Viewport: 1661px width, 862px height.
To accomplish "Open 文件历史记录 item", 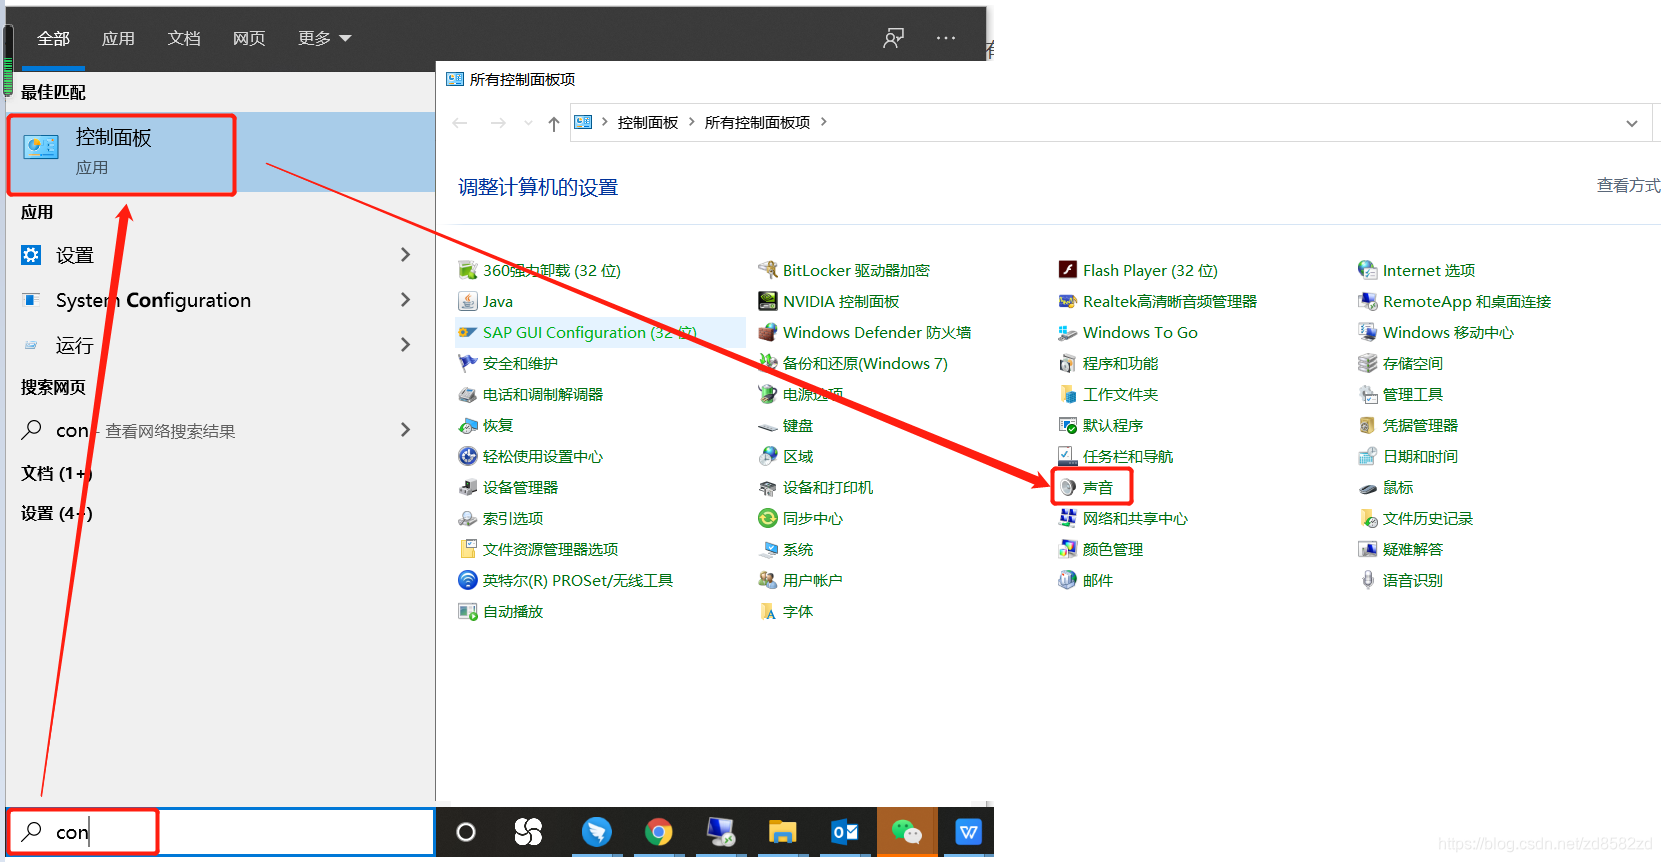I will pos(1415,519).
